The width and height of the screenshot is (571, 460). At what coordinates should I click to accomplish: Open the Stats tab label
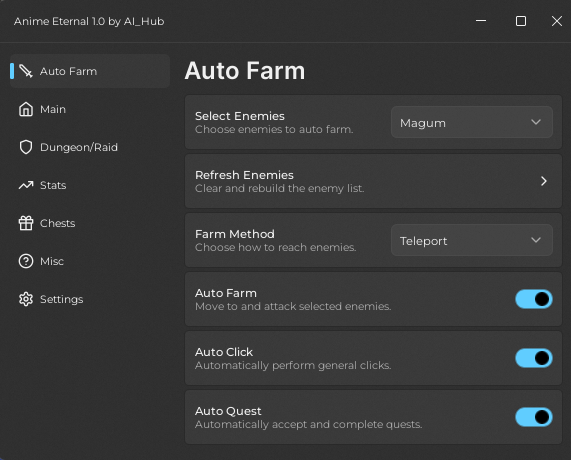pyautogui.click(x=53, y=185)
